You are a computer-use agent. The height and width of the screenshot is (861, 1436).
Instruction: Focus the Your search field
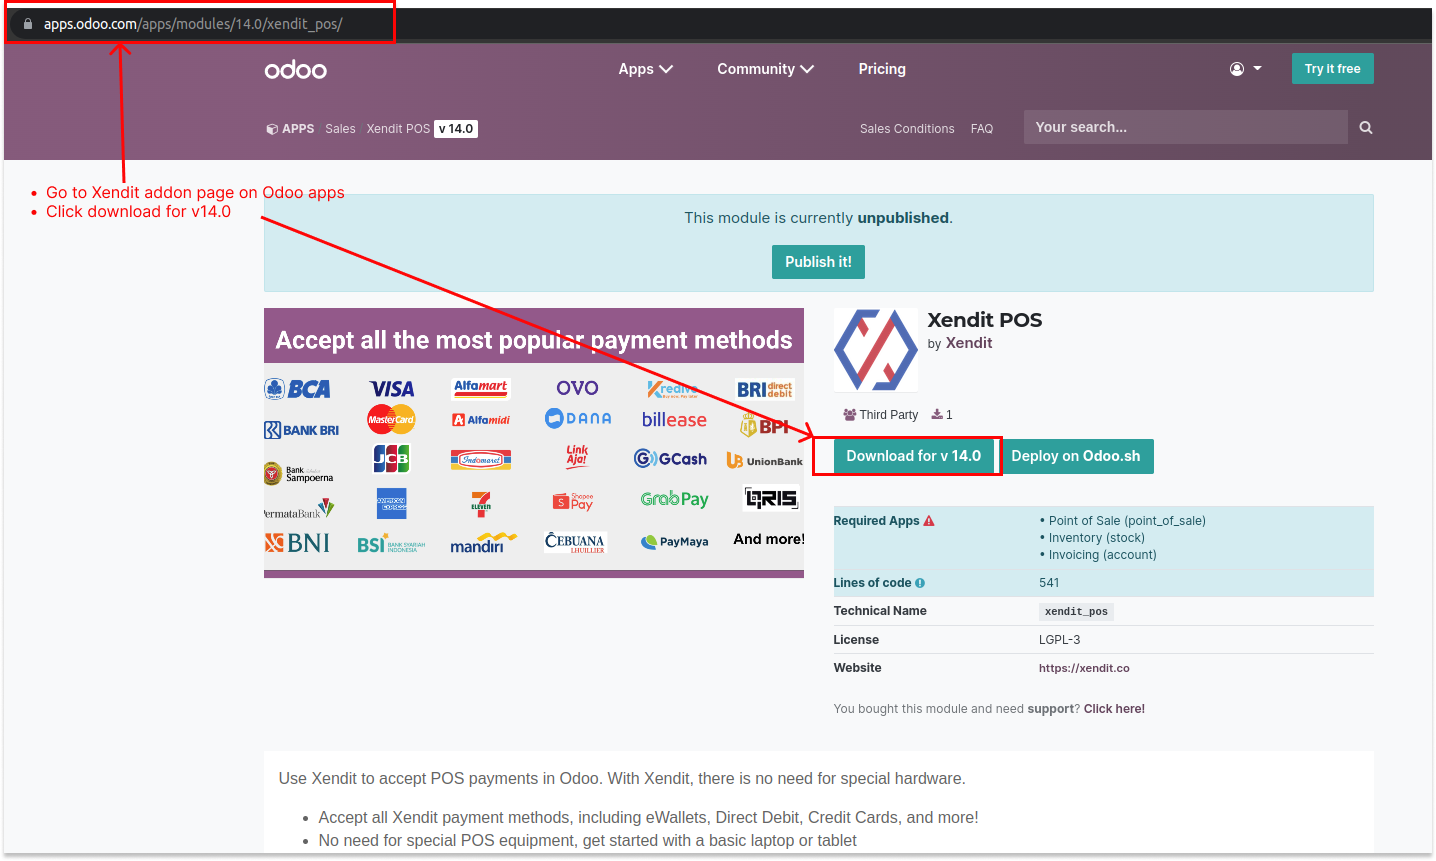1185,127
